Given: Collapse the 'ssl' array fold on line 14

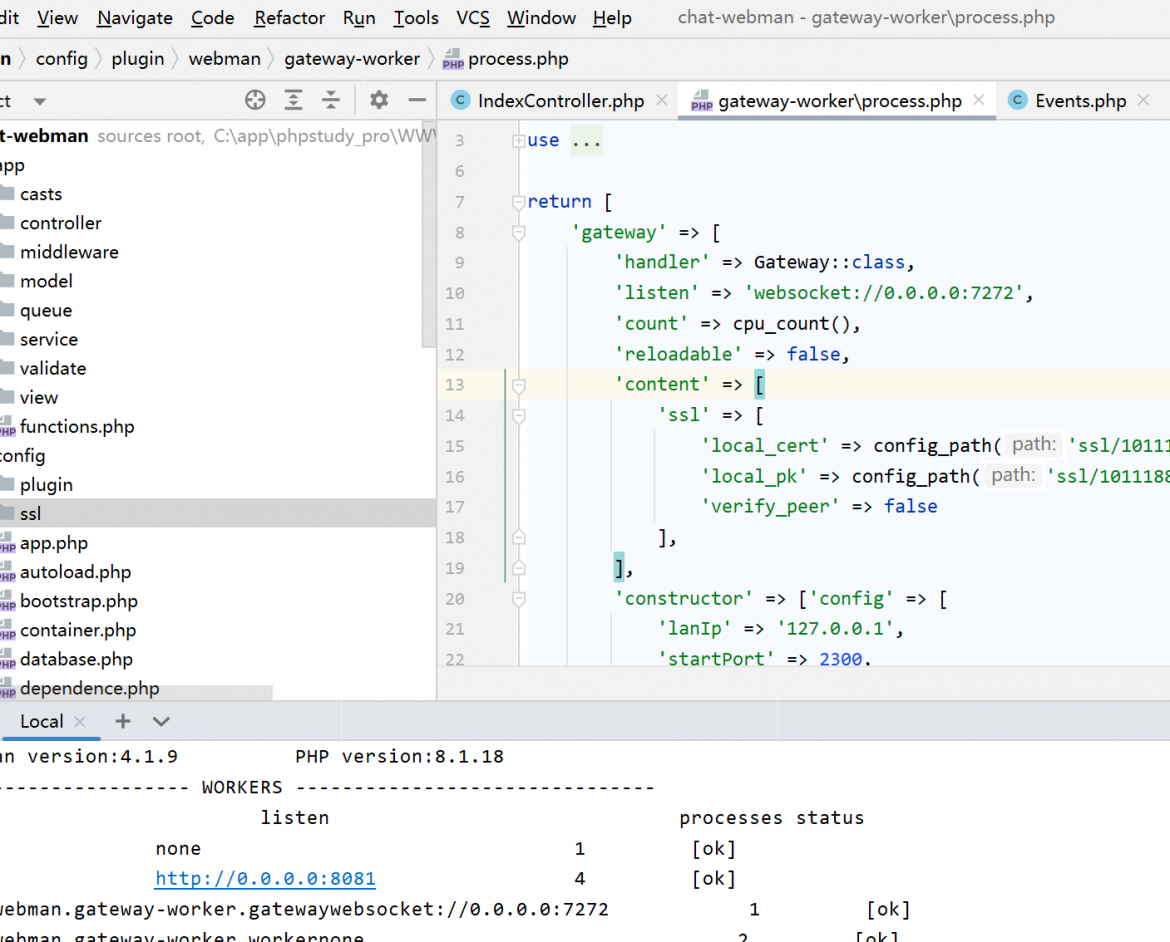Looking at the screenshot, I should coord(518,416).
